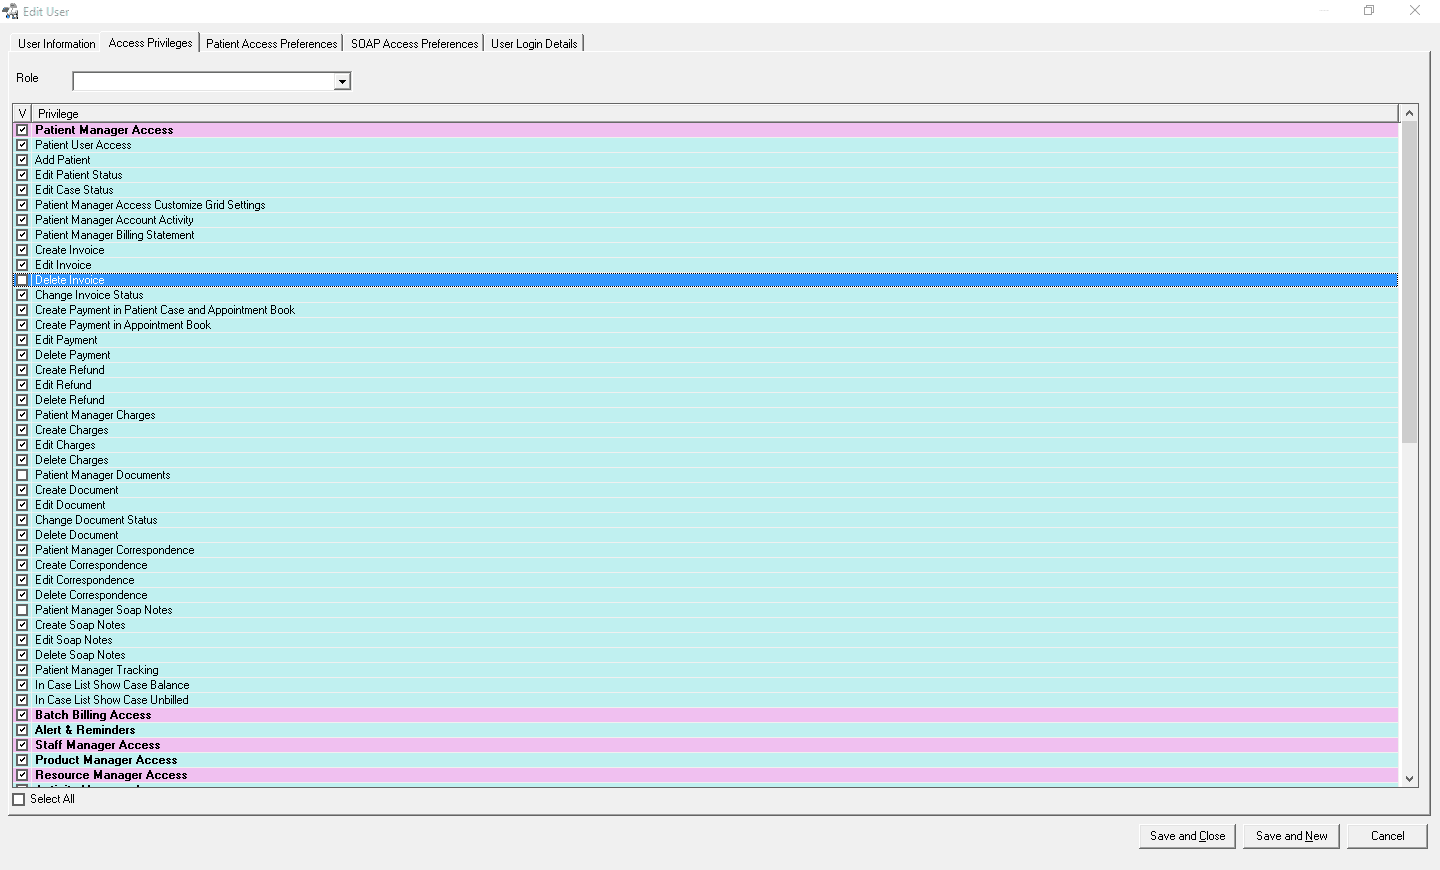This screenshot has width=1440, height=870.
Task: Select the 'Patient Manager Tracking' row
Action: [x=705, y=670]
